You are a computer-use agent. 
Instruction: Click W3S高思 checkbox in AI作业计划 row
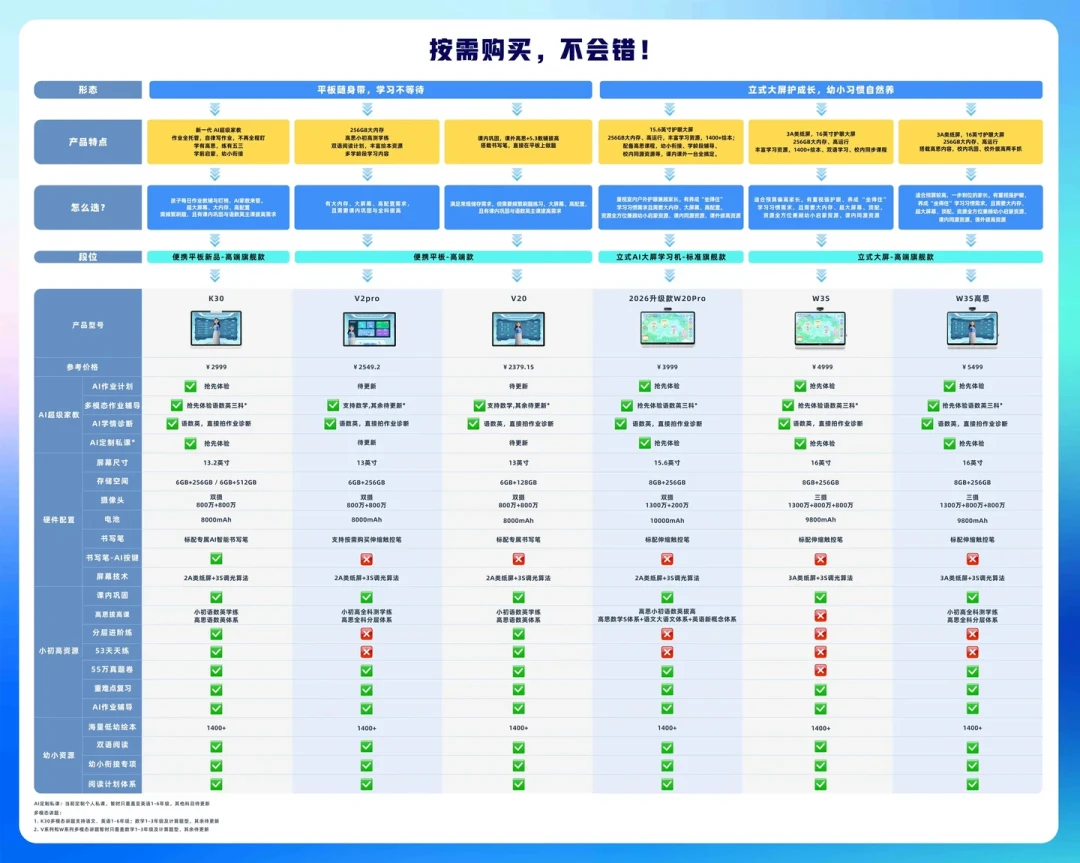click(x=949, y=386)
